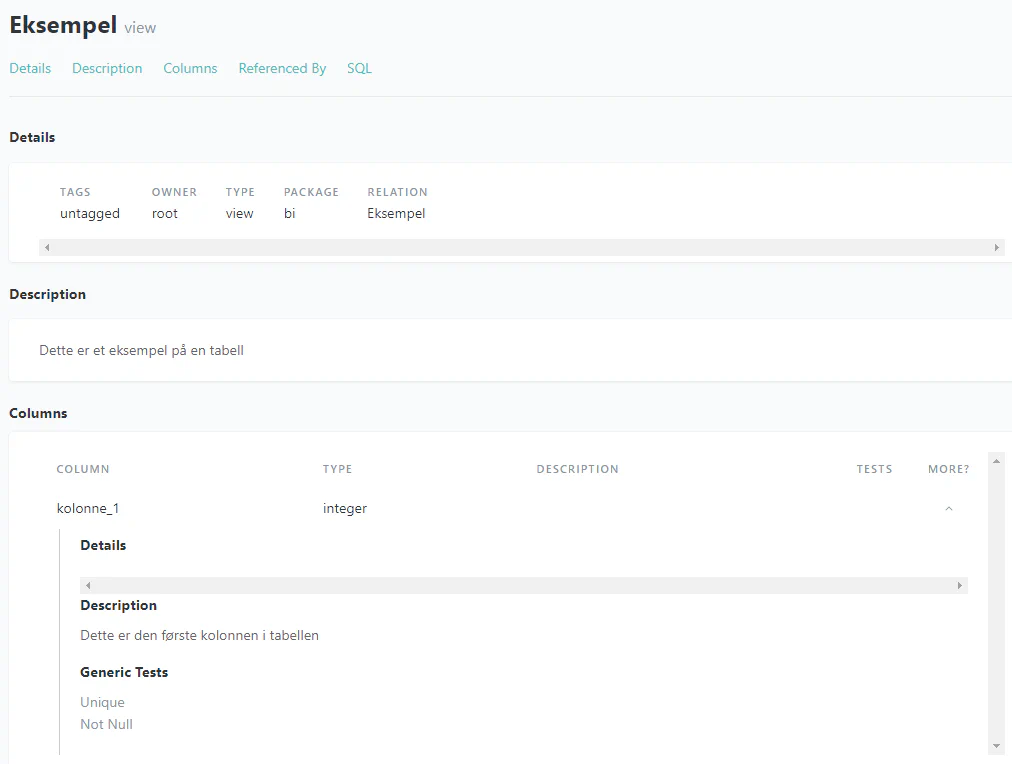Select the kolonne_1 column name

[88, 508]
